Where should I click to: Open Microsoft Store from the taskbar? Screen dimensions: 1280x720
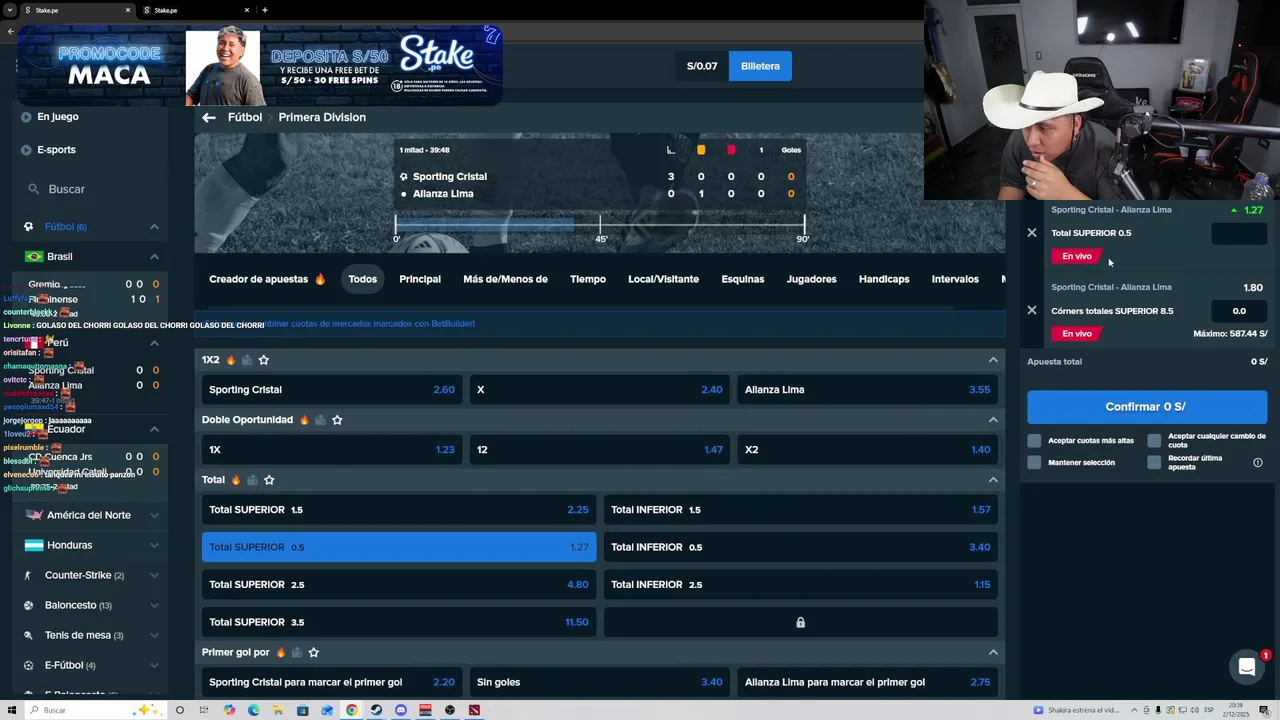click(302, 710)
